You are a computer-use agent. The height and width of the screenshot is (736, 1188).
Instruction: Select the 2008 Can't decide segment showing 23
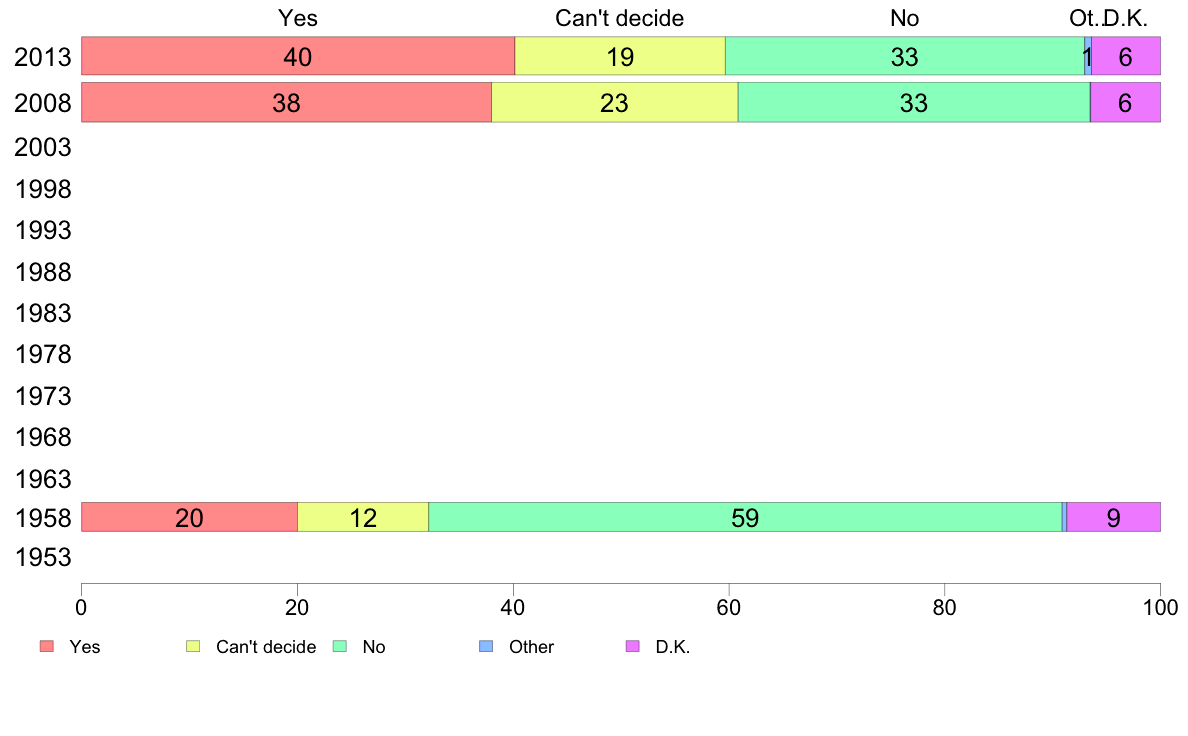point(614,102)
